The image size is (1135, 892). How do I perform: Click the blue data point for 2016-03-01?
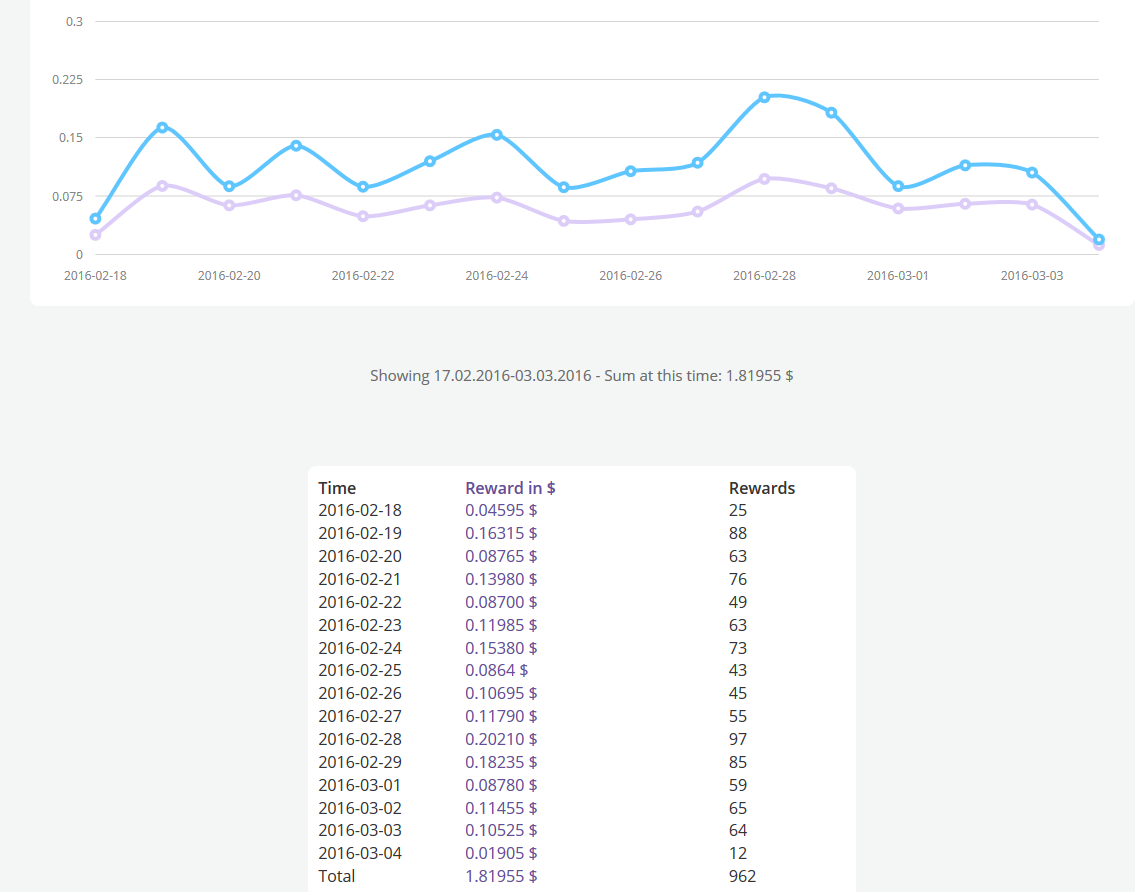tap(898, 186)
